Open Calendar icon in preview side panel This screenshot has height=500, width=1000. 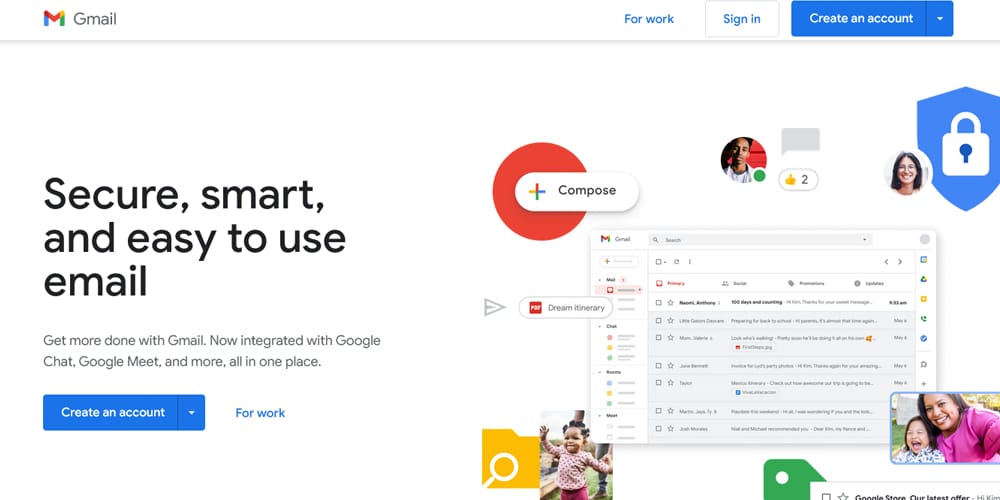(923, 260)
